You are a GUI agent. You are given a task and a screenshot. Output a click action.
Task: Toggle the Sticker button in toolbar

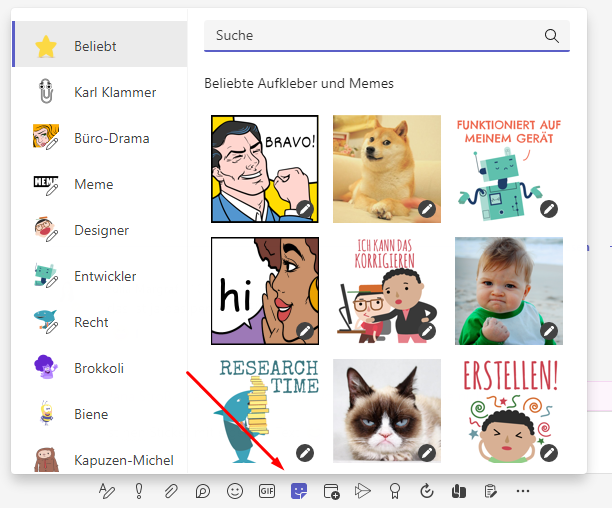pyautogui.click(x=298, y=491)
